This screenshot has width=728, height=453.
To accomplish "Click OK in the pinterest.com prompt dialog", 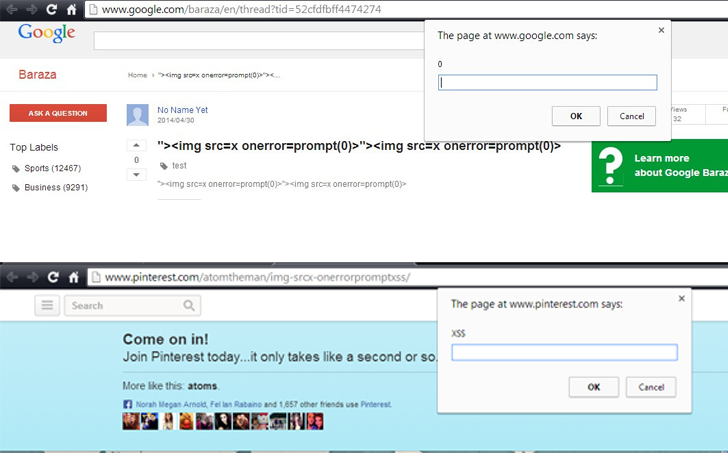I will (594, 387).
